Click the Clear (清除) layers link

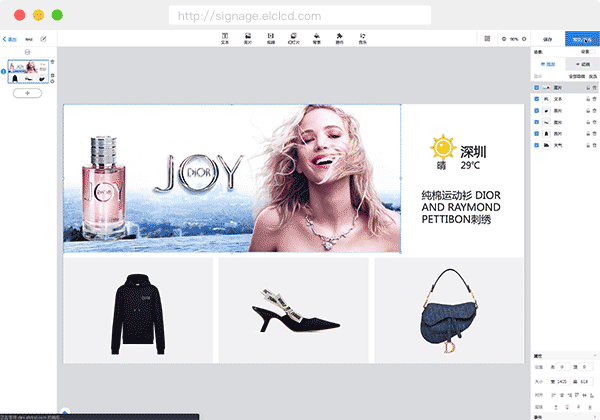[593, 76]
